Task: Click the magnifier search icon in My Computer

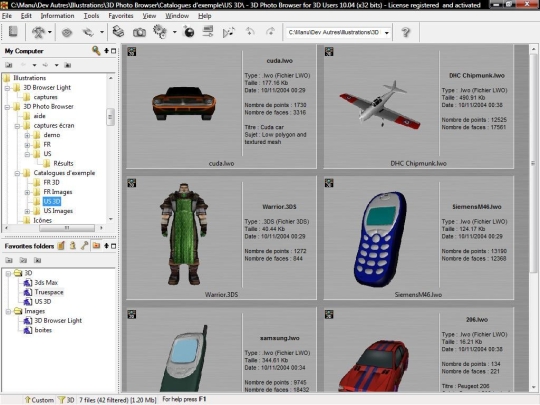Action: pyautogui.click(x=96, y=51)
